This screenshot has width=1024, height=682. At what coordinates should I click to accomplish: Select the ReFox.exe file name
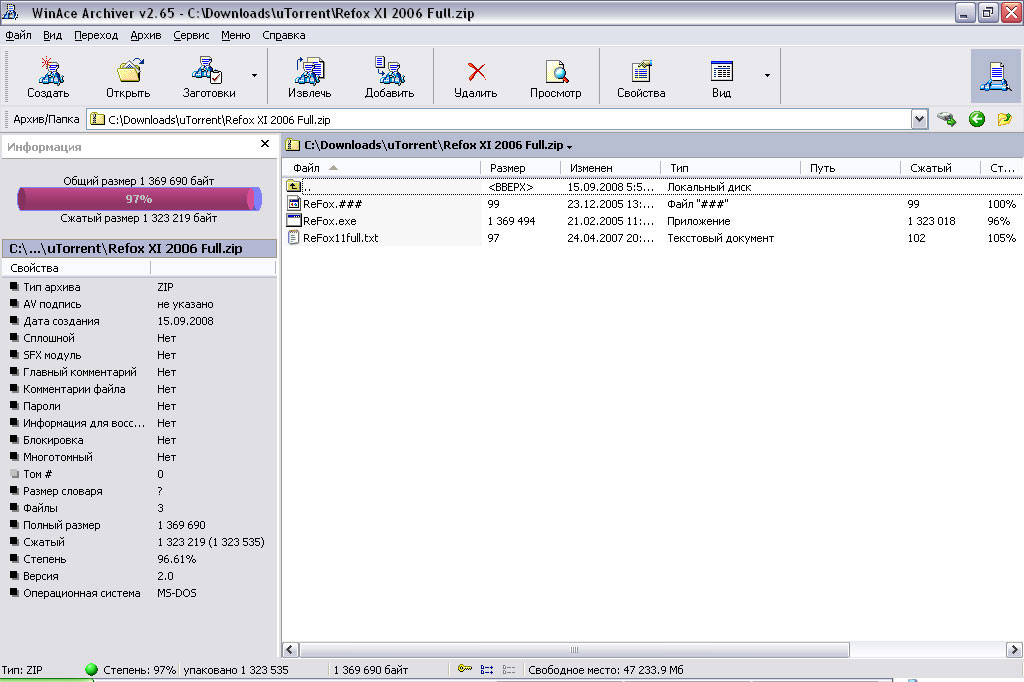click(x=330, y=221)
